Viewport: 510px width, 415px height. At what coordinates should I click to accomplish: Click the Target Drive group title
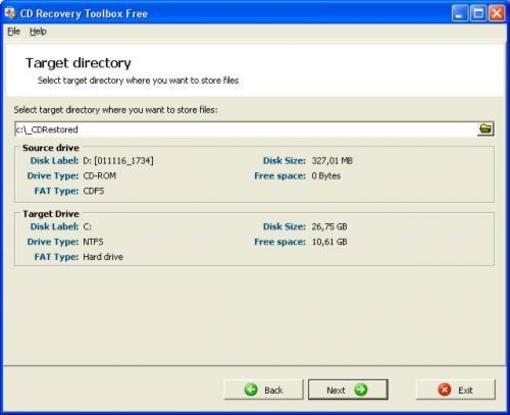pos(51,214)
